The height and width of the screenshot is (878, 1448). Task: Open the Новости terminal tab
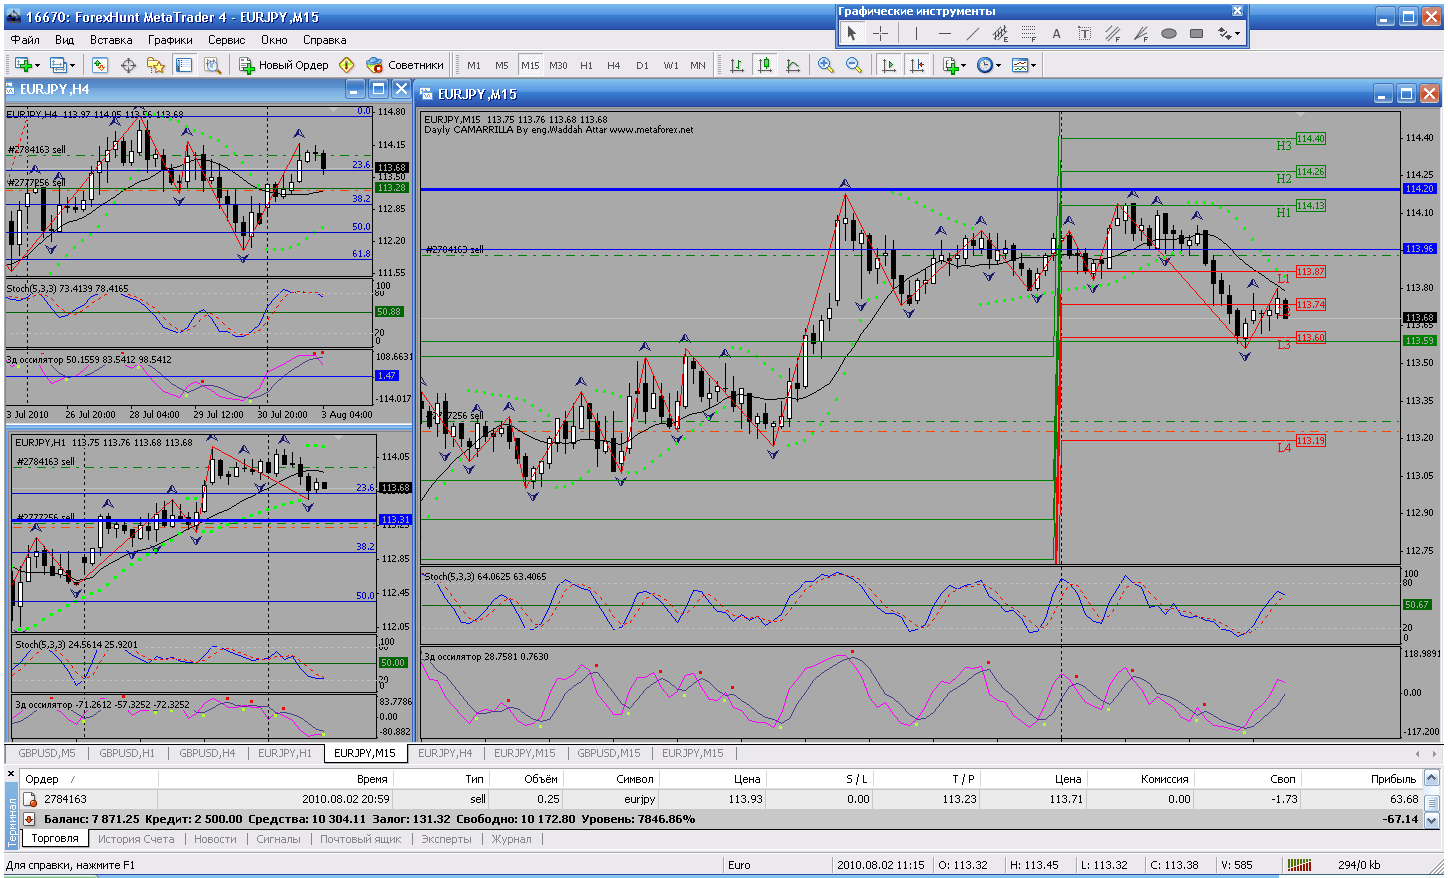coord(215,839)
